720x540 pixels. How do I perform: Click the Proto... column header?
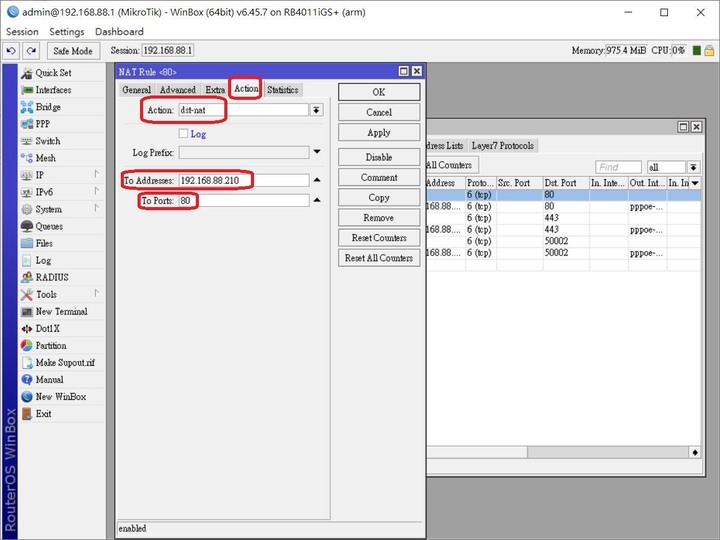(x=480, y=183)
